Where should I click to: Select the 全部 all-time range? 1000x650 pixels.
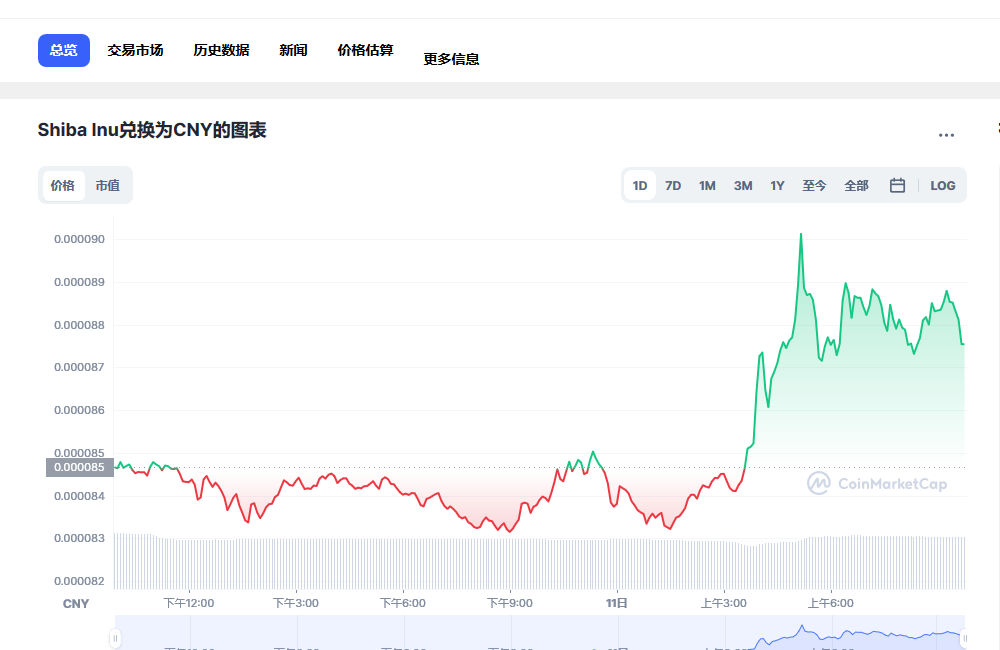(x=857, y=186)
